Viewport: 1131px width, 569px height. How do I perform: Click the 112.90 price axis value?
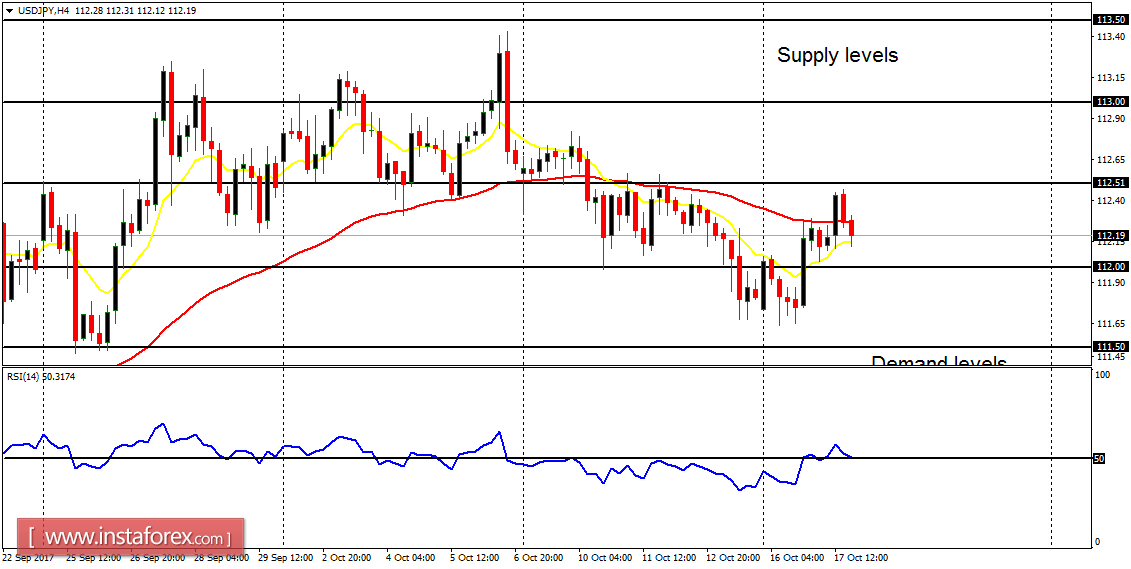click(1111, 118)
